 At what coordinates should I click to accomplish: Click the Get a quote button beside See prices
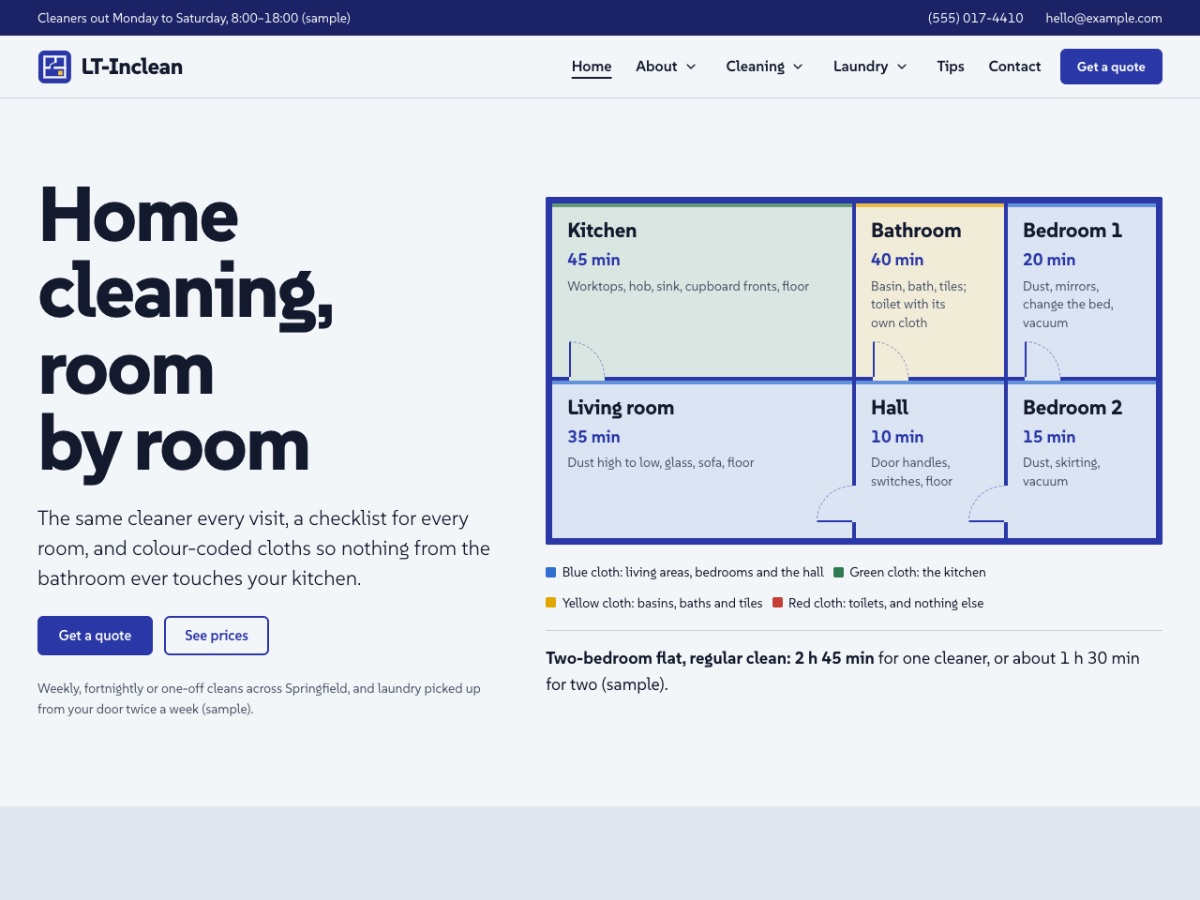tap(95, 636)
